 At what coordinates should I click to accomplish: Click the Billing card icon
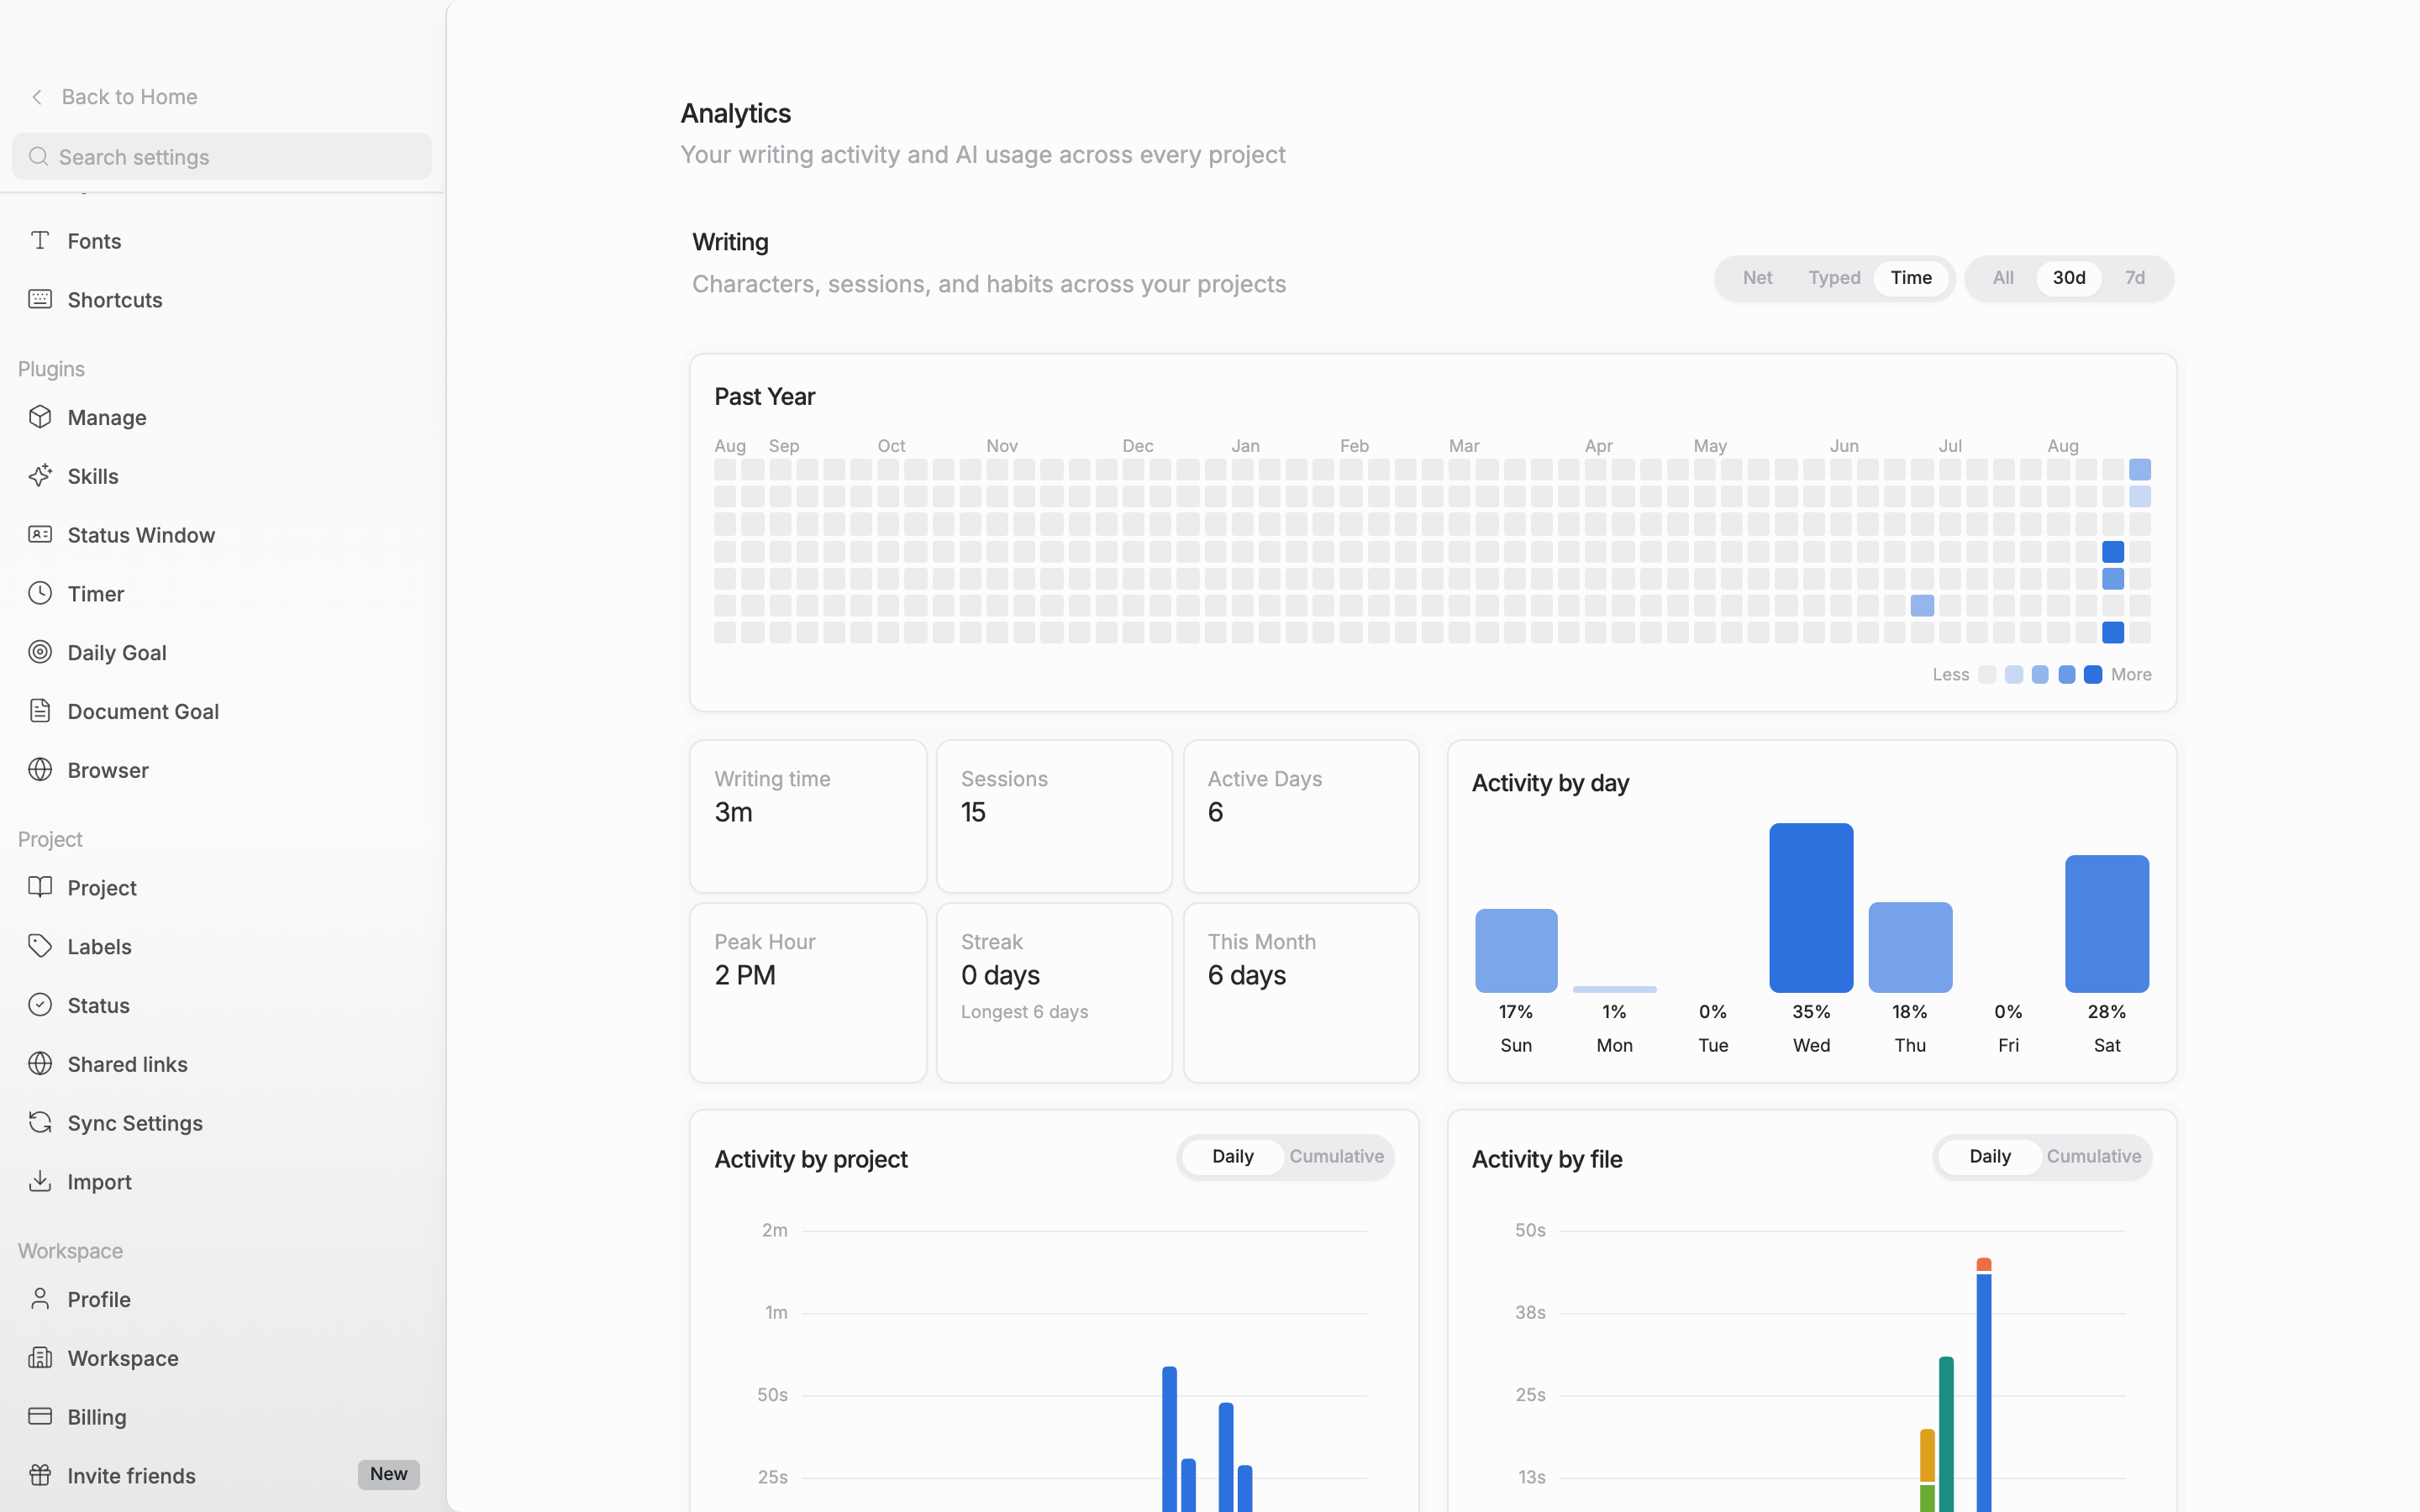(x=40, y=1416)
